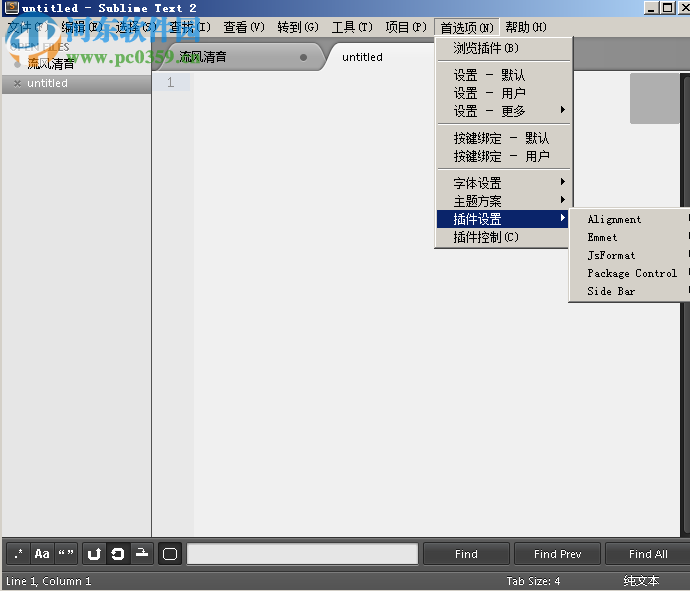
Task: Open the 纯文本 syntax selector
Action: tap(641, 581)
